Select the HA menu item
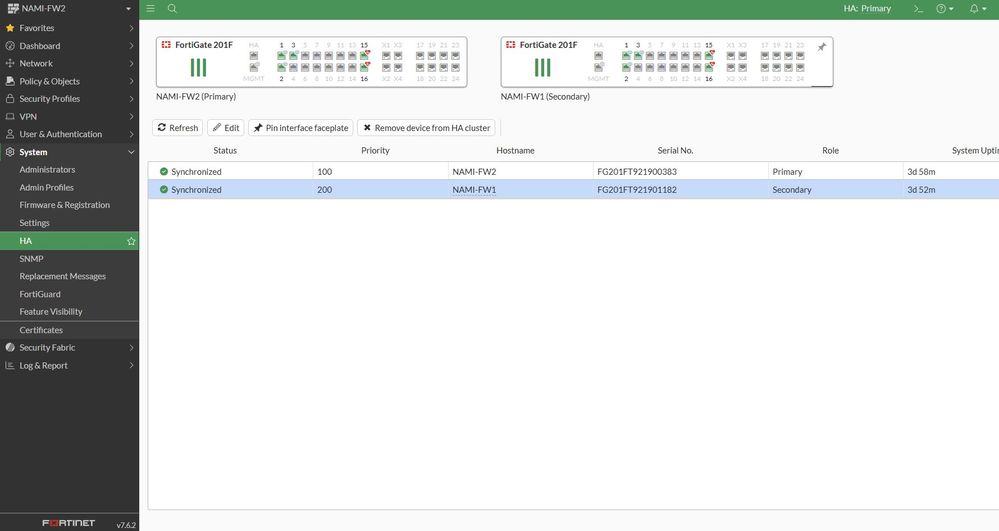This screenshot has width=999, height=531. point(69,241)
